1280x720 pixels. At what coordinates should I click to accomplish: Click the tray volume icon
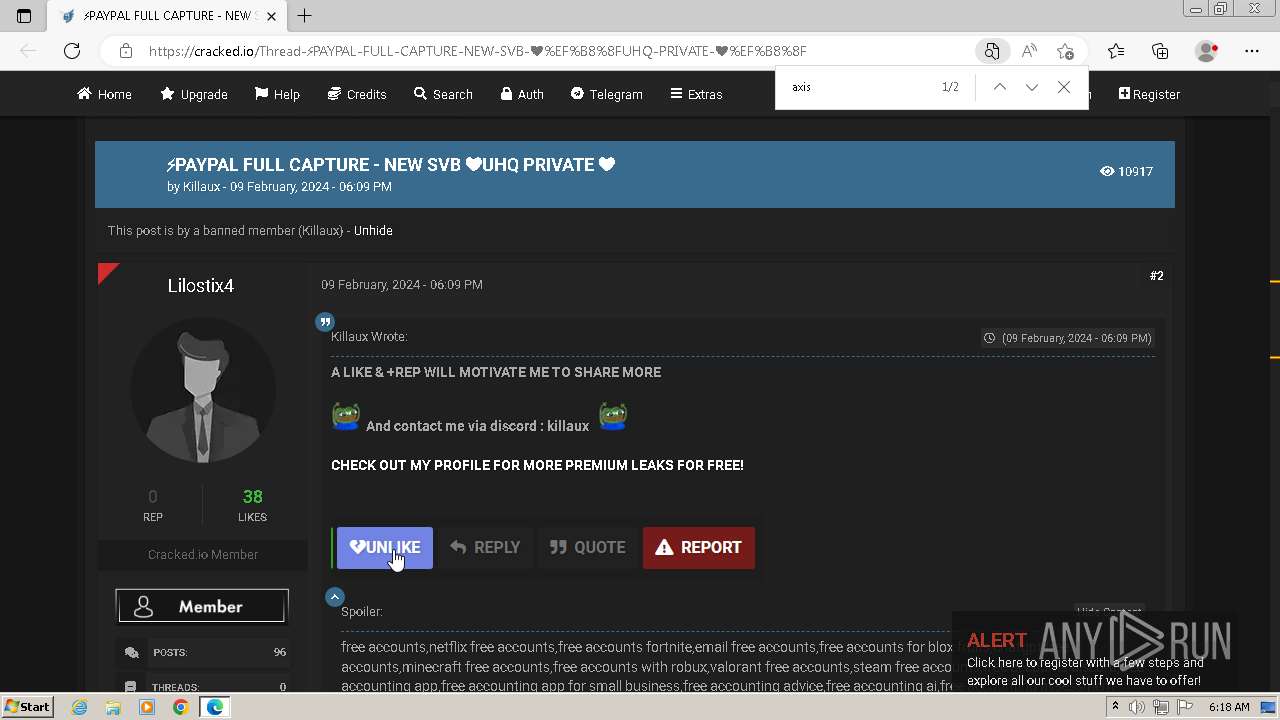1137,707
